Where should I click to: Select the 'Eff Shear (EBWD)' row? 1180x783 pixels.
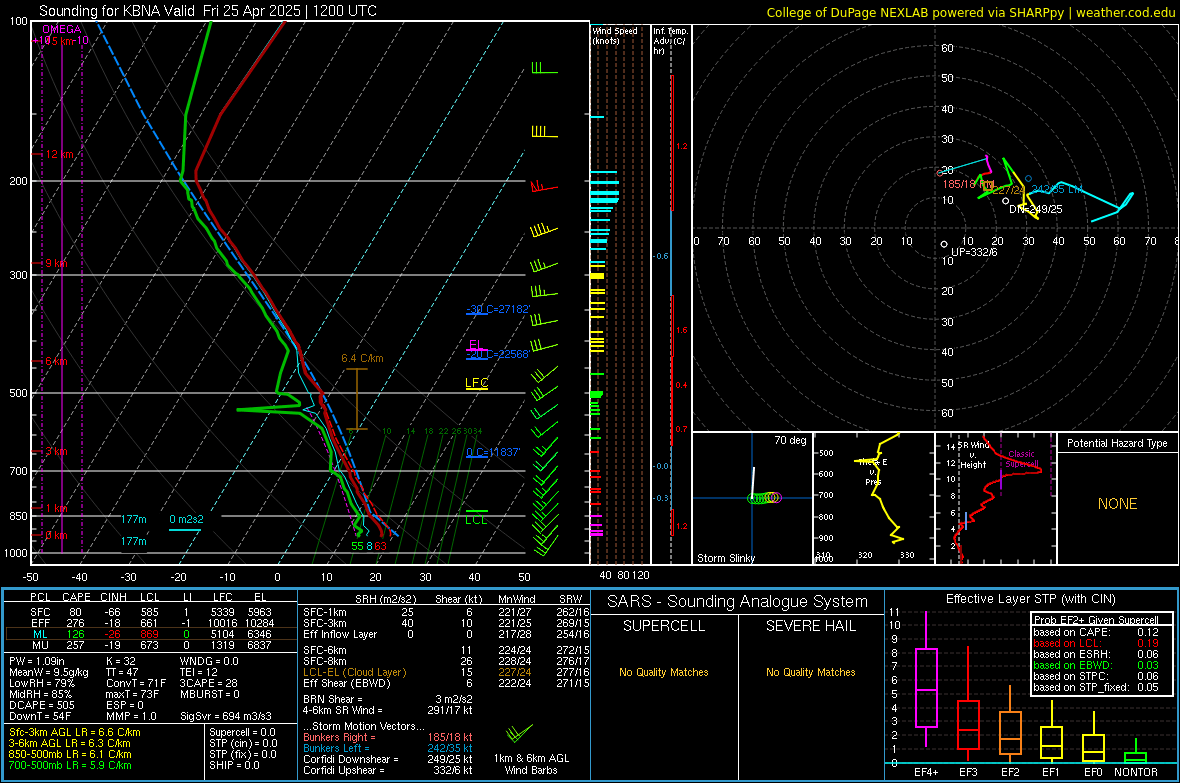point(445,684)
